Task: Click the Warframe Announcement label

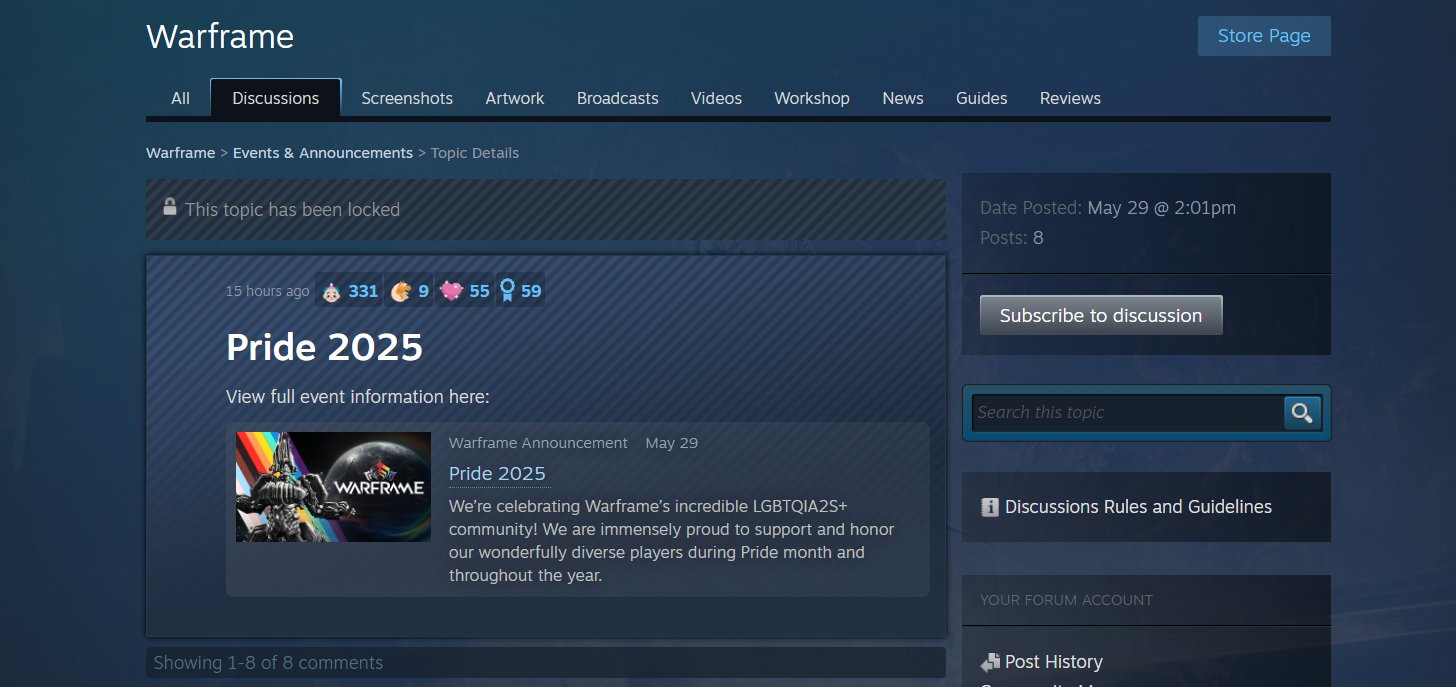Action: [x=538, y=443]
